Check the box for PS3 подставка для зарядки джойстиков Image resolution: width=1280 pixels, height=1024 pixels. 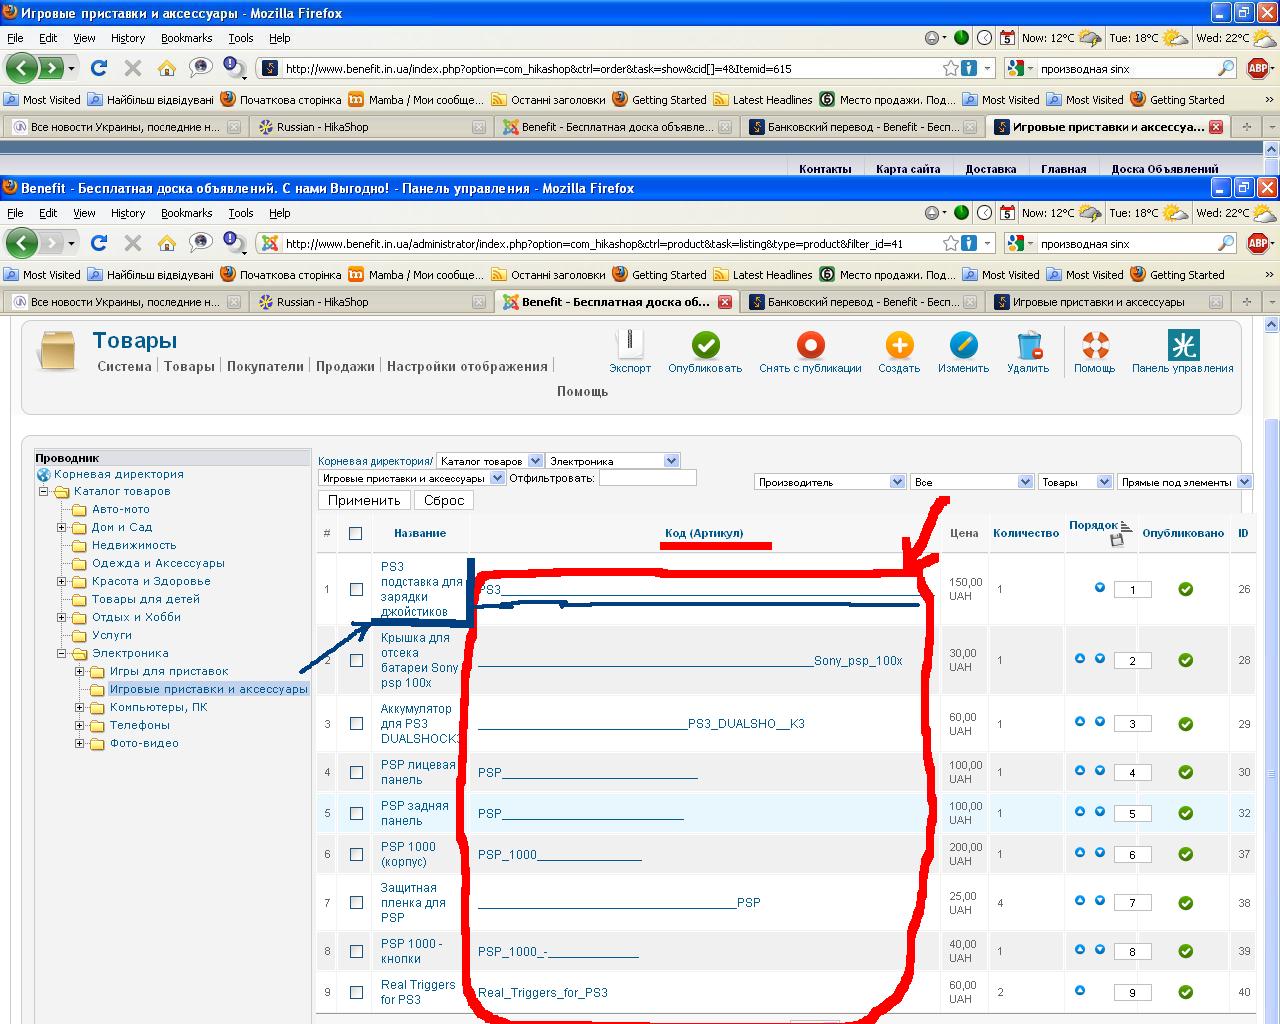[x=356, y=589]
